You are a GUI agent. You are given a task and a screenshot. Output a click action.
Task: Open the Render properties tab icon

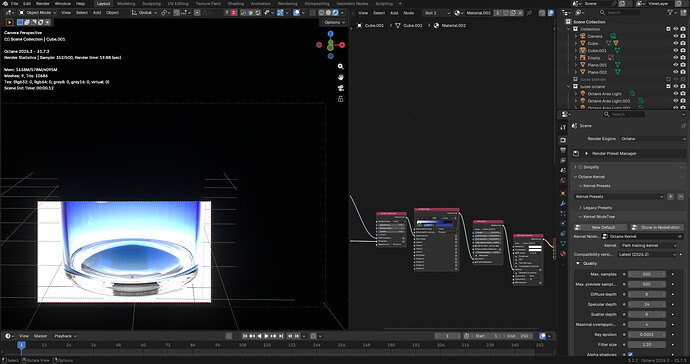click(x=563, y=140)
